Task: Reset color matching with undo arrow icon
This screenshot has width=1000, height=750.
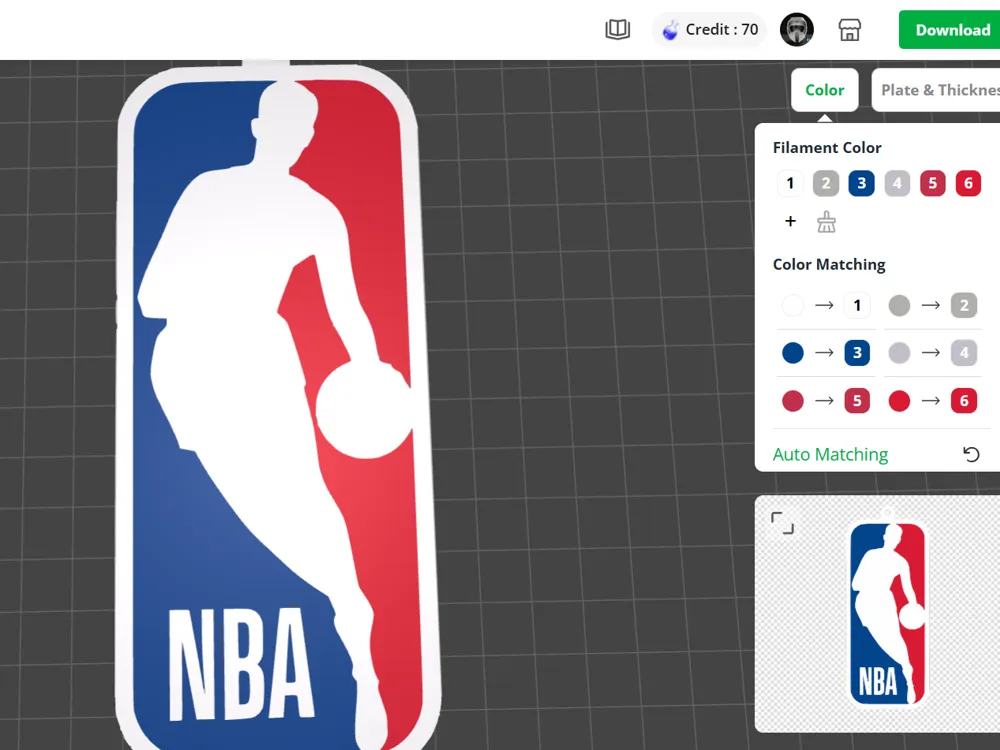Action: click(971, 454)
